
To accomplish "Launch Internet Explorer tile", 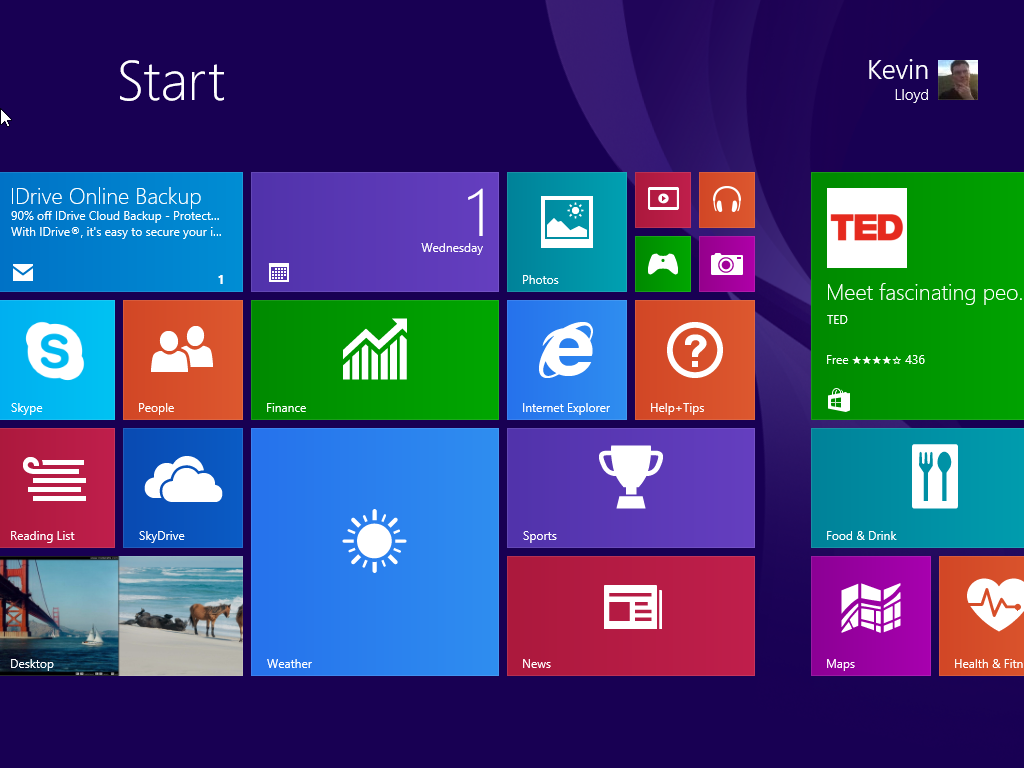I will click(567, 360).
